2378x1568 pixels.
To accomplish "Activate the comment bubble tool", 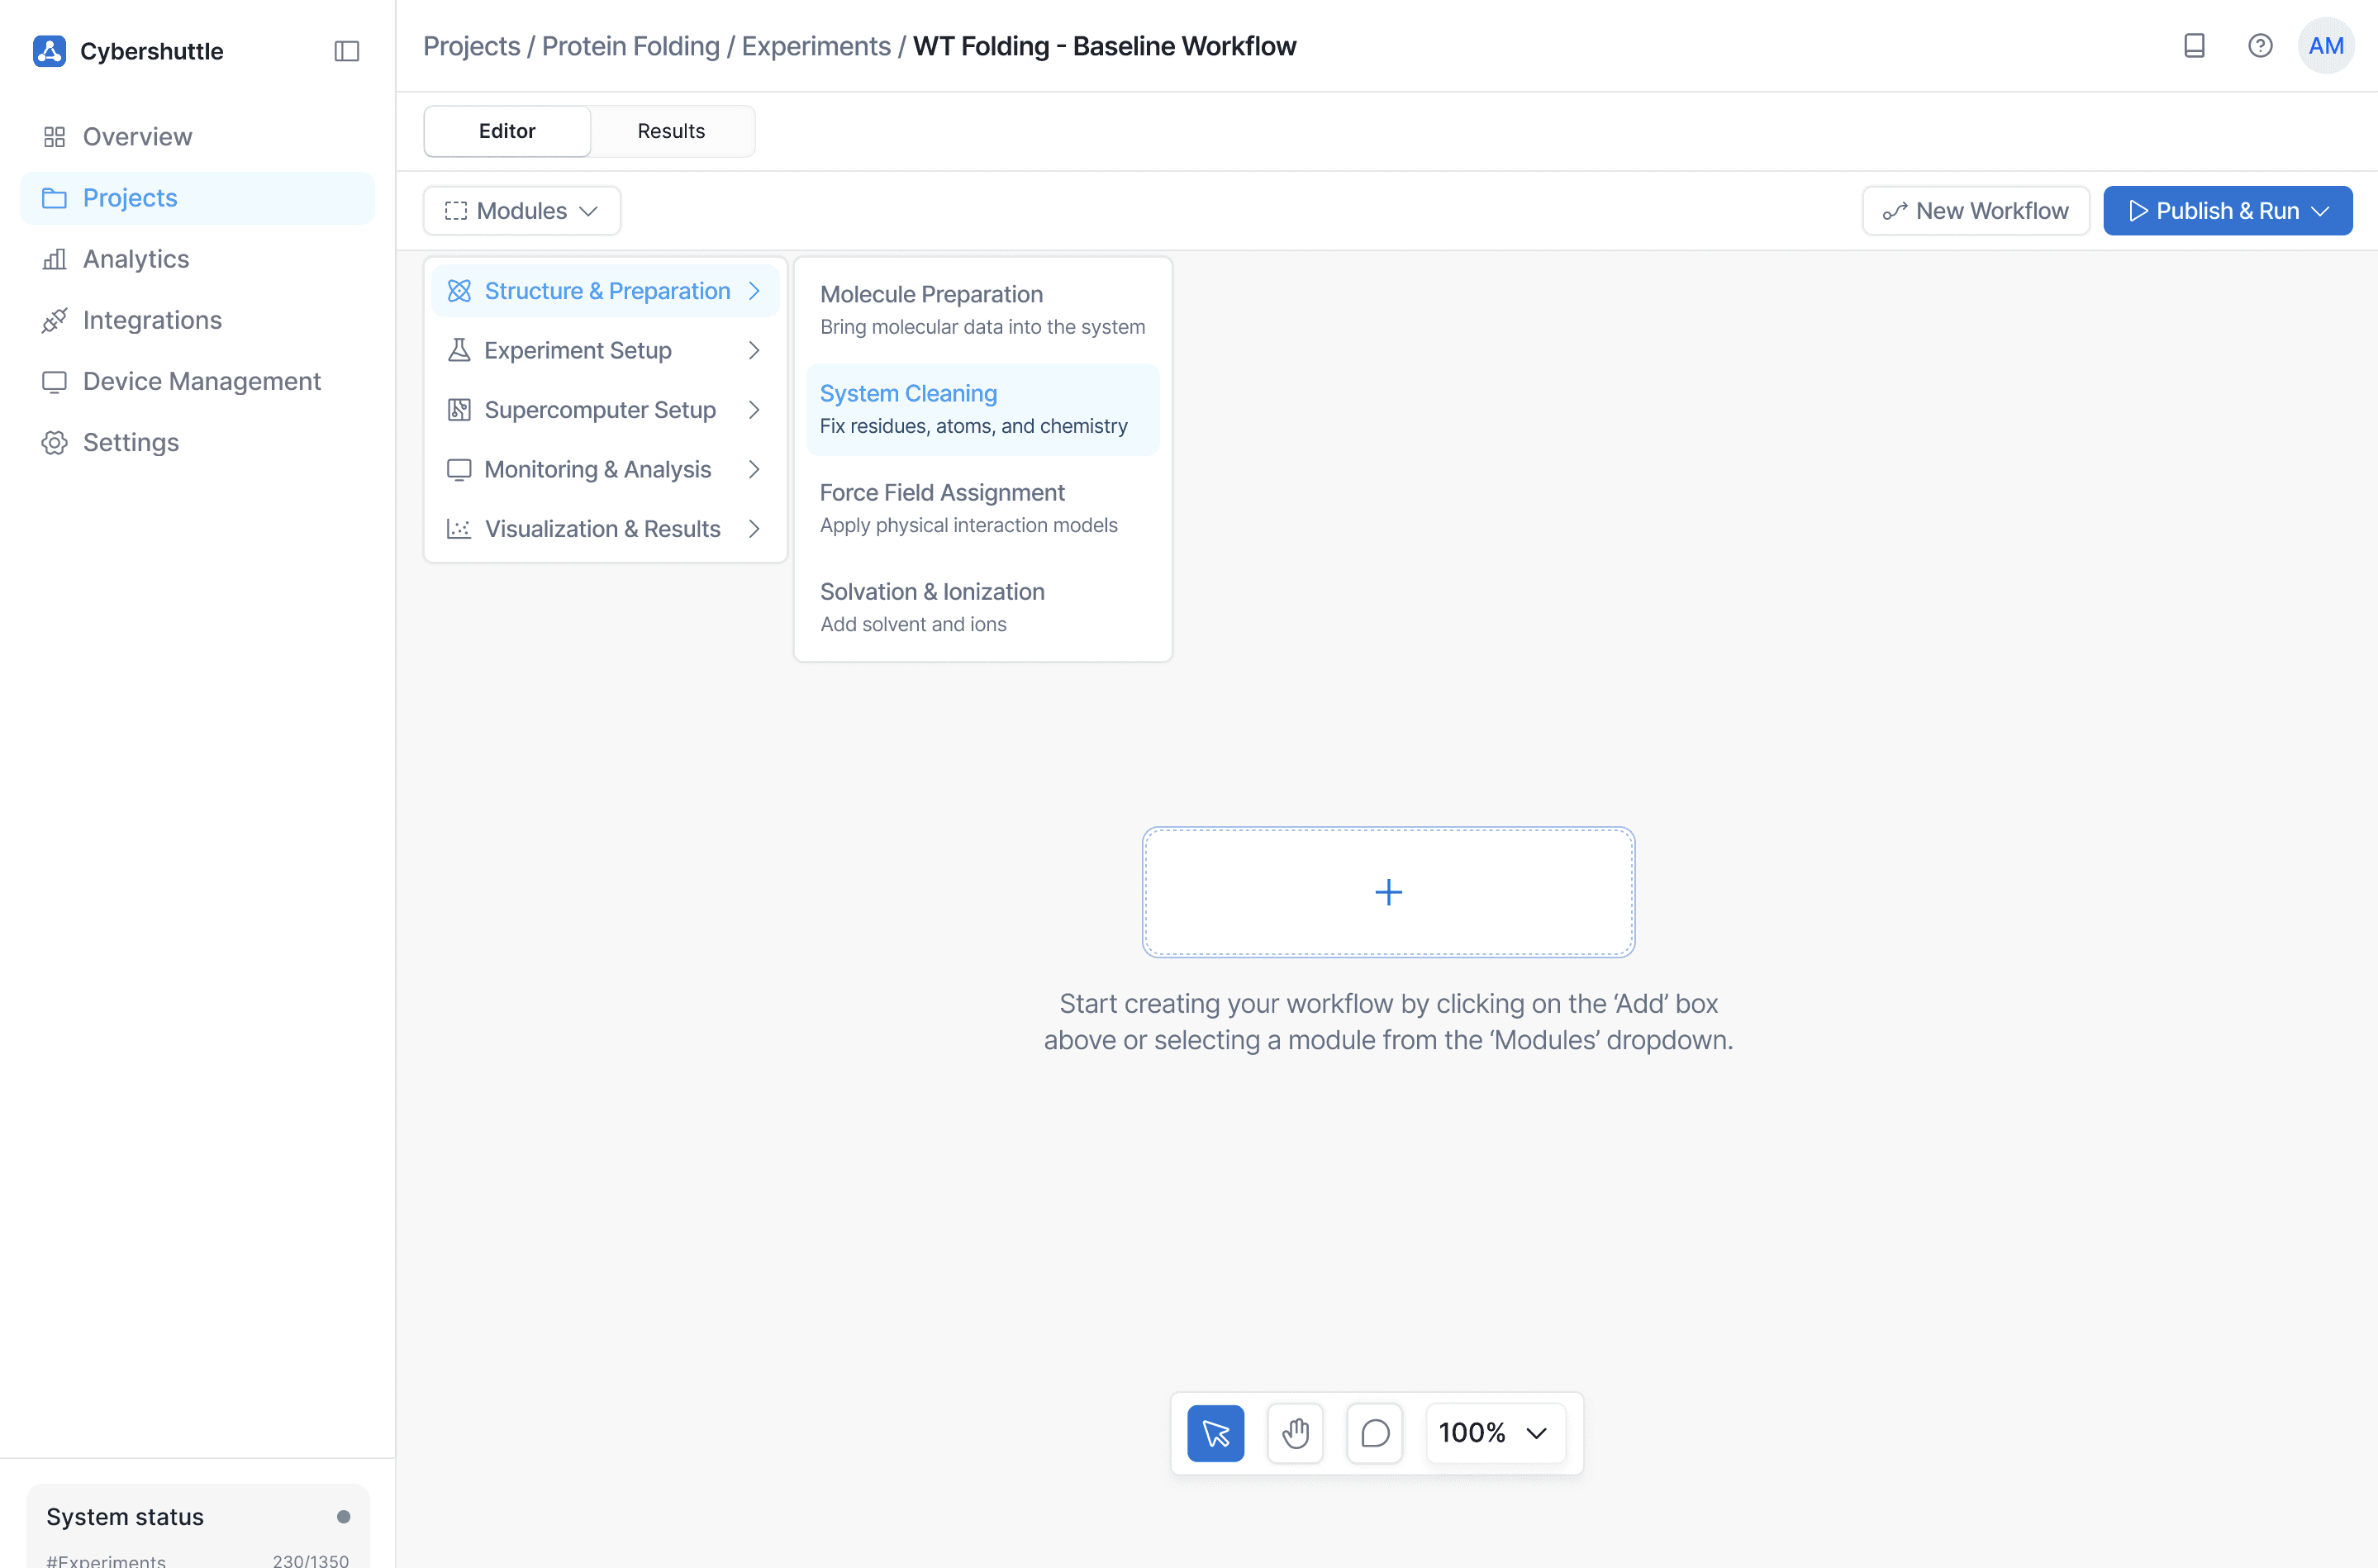I will [1374, 1432].
